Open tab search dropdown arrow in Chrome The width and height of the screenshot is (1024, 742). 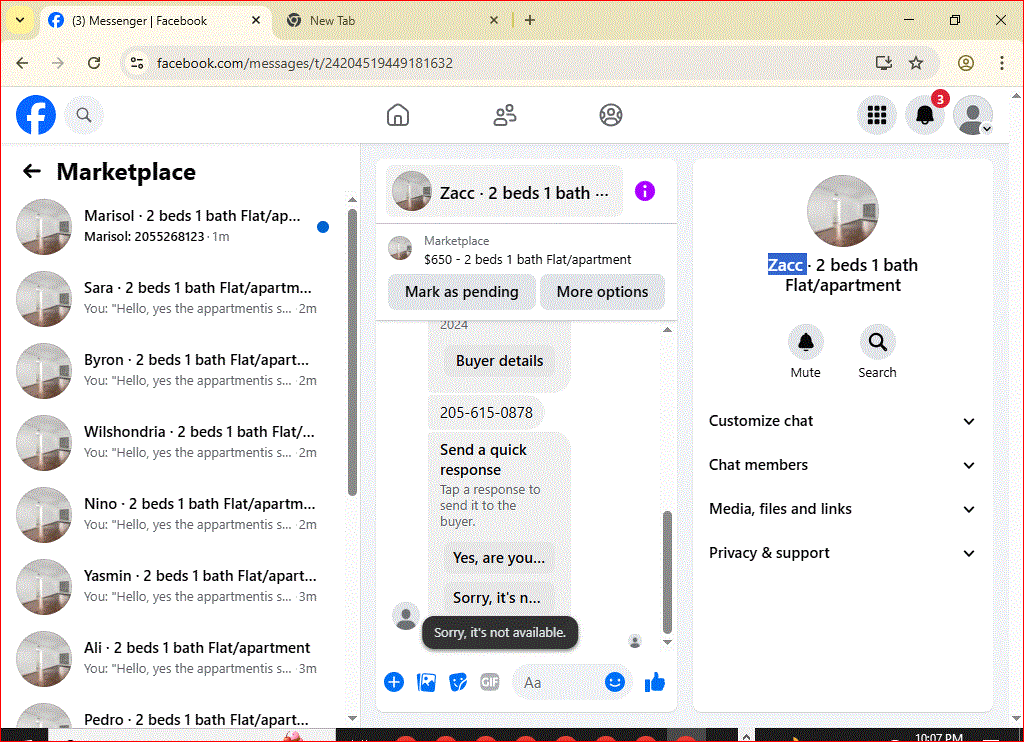click(x=20, y=20)
